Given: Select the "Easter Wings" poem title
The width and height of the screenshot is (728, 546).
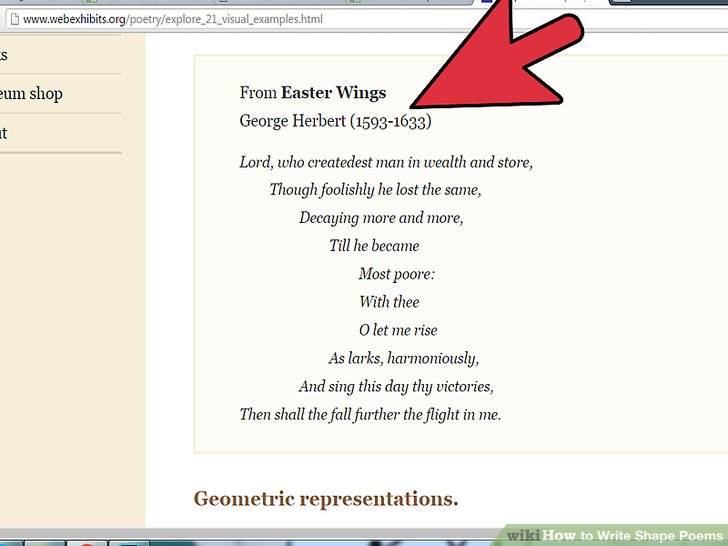Looking at the screenshot, I should pos(333,92).
